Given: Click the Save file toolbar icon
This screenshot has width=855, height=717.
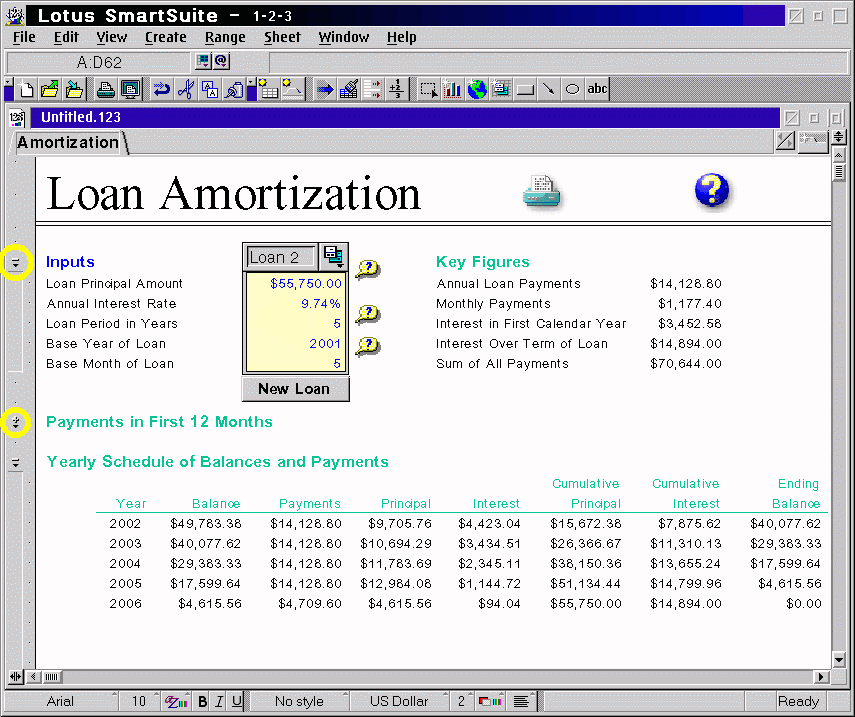Looking at the screenshot, I should pyautogui.click(x=74, y=89).
